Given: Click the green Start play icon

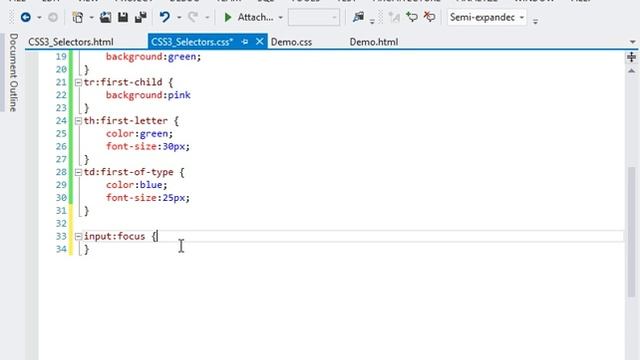Looking at the screenshot, I should tap(228, 17).
